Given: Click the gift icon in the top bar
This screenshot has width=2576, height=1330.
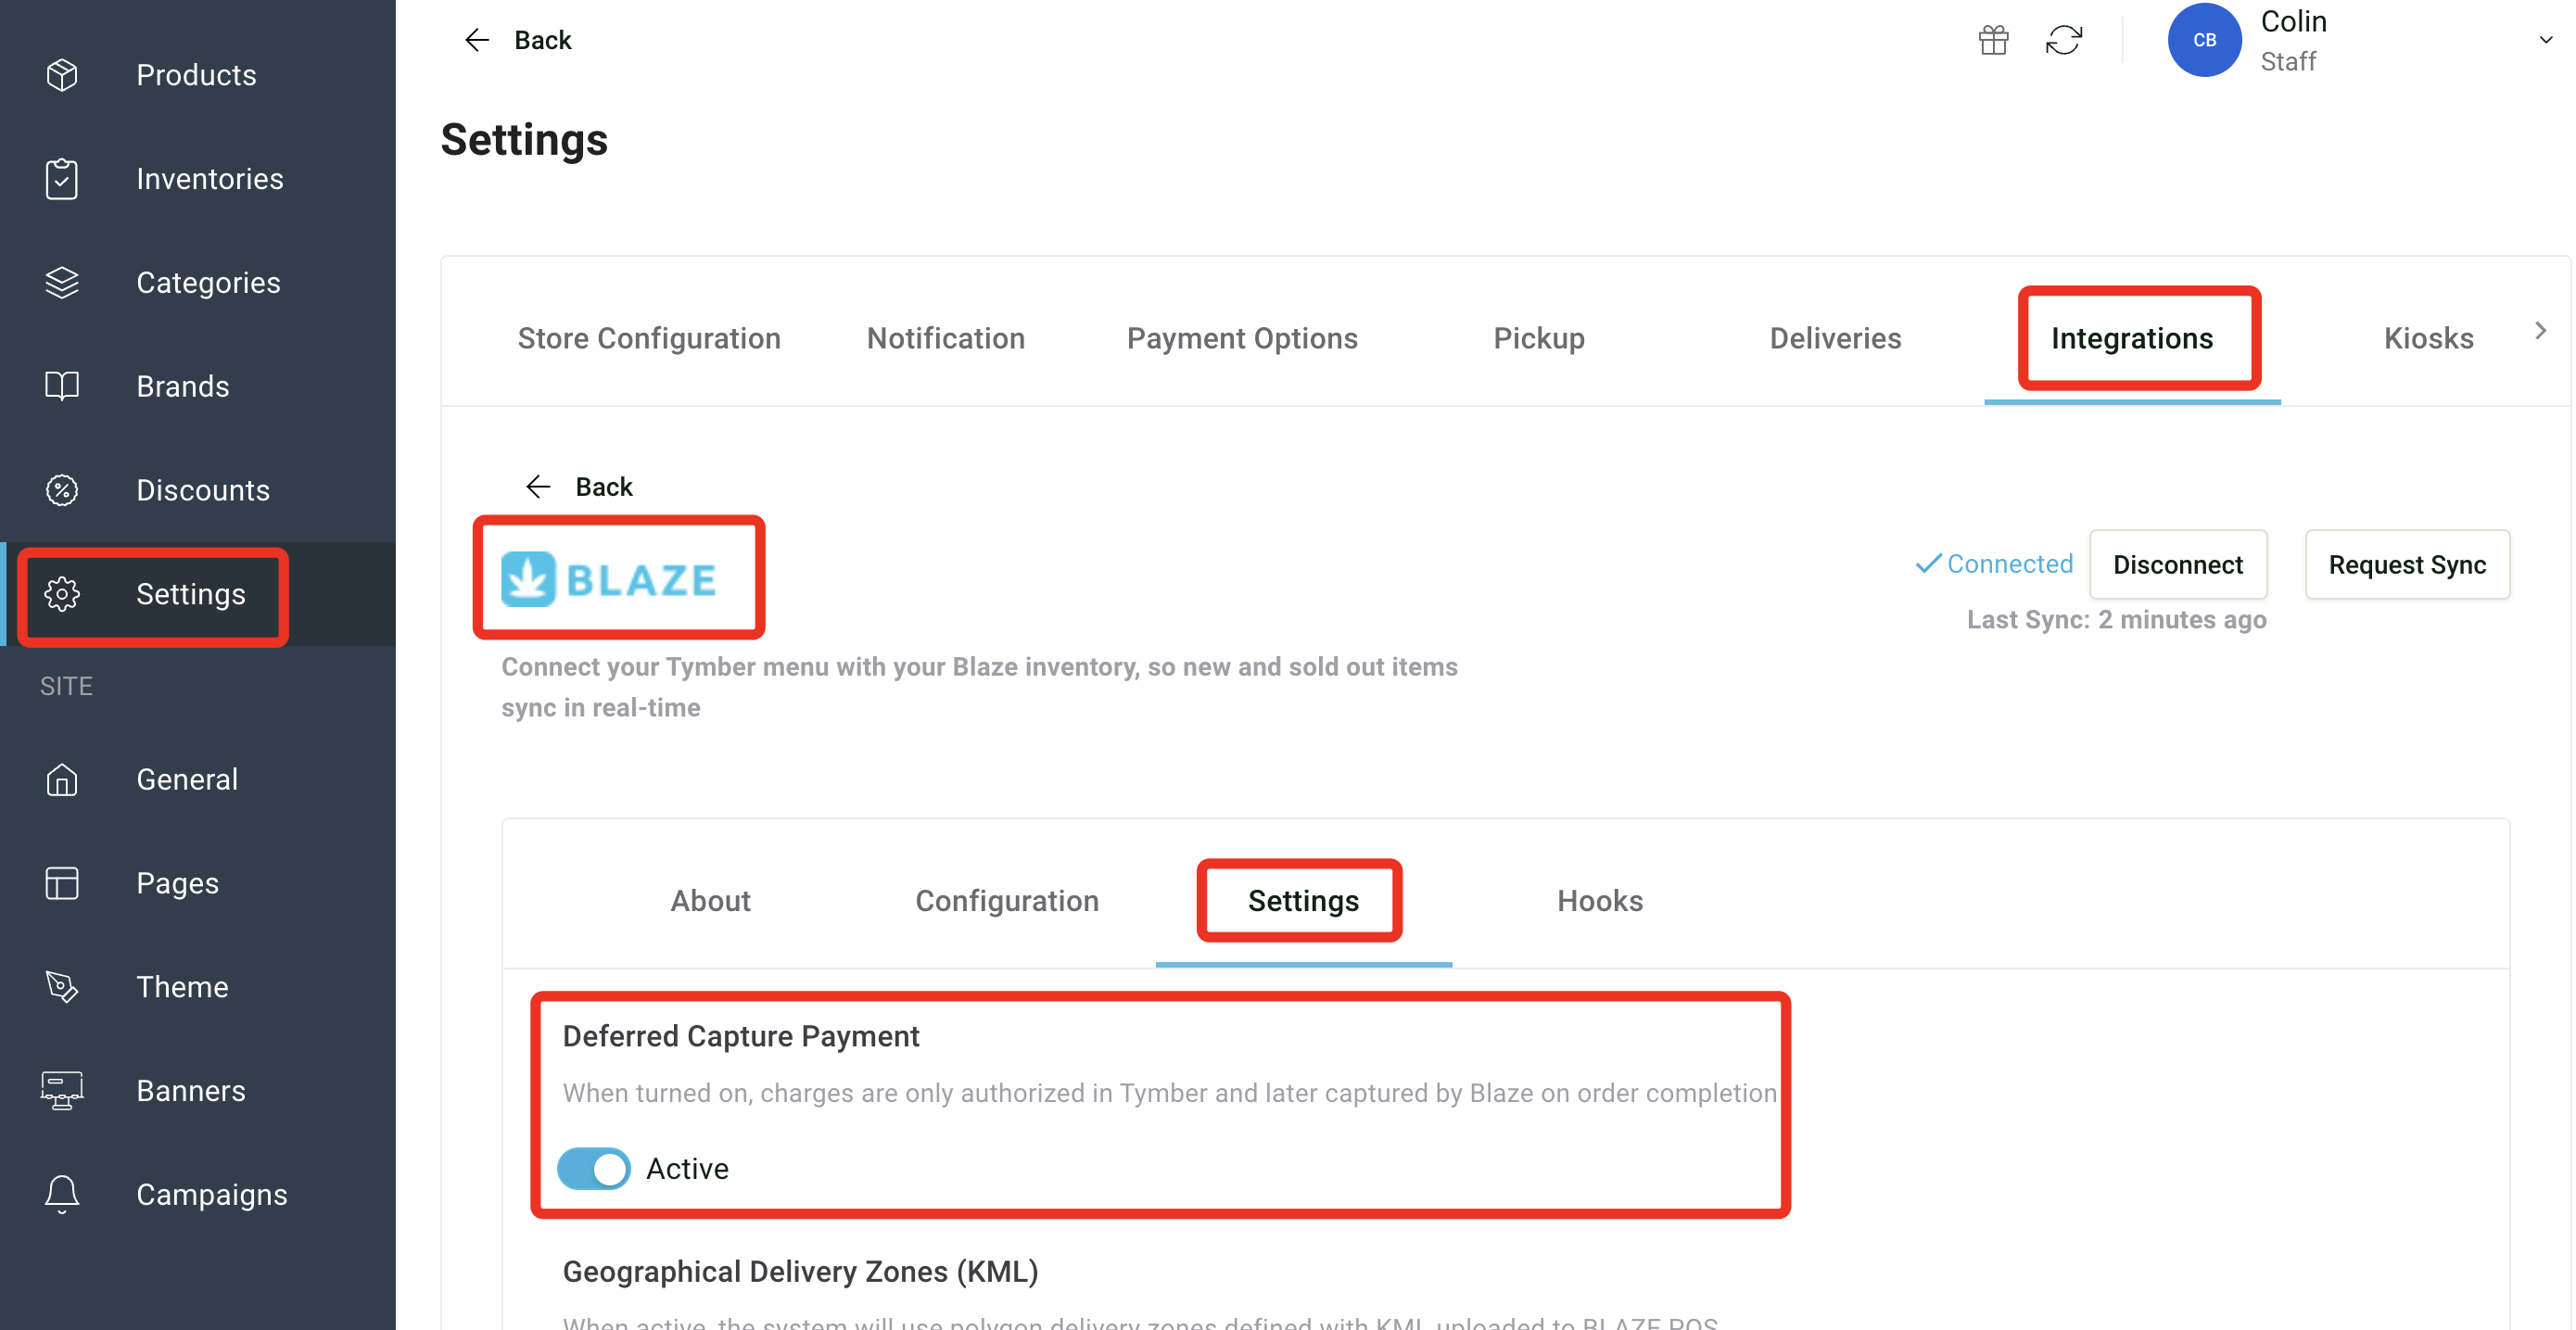Looking at the screenshot, I should point(1993,40).
